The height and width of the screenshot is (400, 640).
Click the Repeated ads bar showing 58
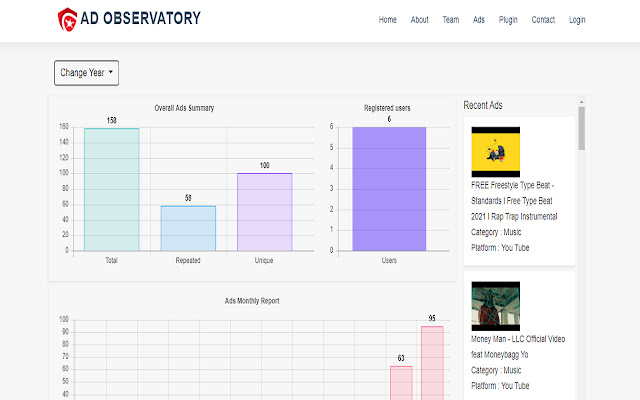click(x=188, y=228)
